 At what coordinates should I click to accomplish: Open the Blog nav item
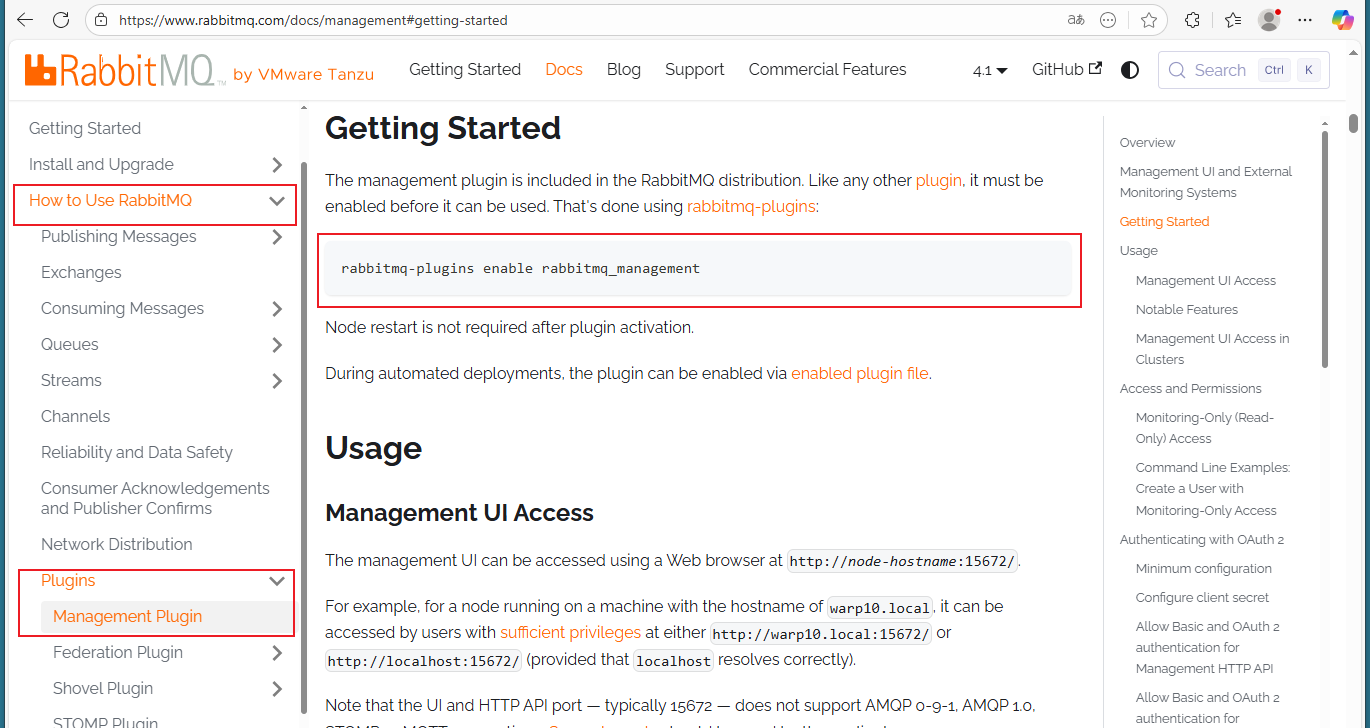(623, 69)
